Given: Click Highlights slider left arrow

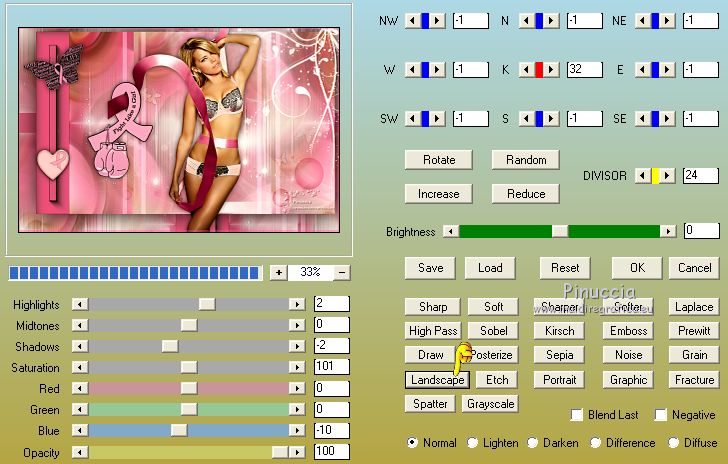Looking at the screenshot, I should tap(80, 304).
